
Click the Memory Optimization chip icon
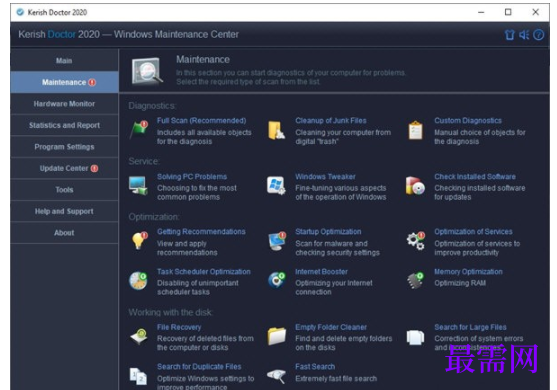coord(415,281)
